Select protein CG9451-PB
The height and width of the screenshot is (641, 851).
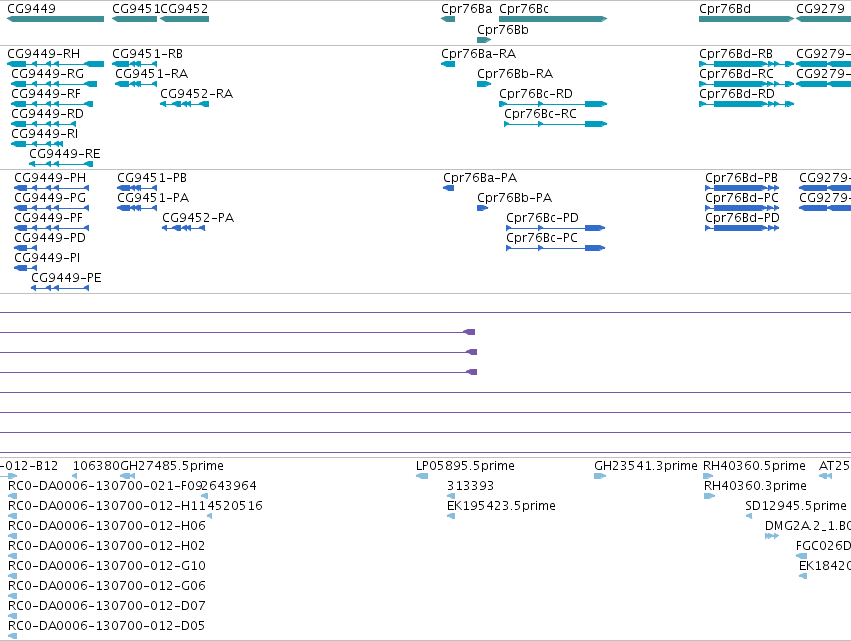[152, 178]
